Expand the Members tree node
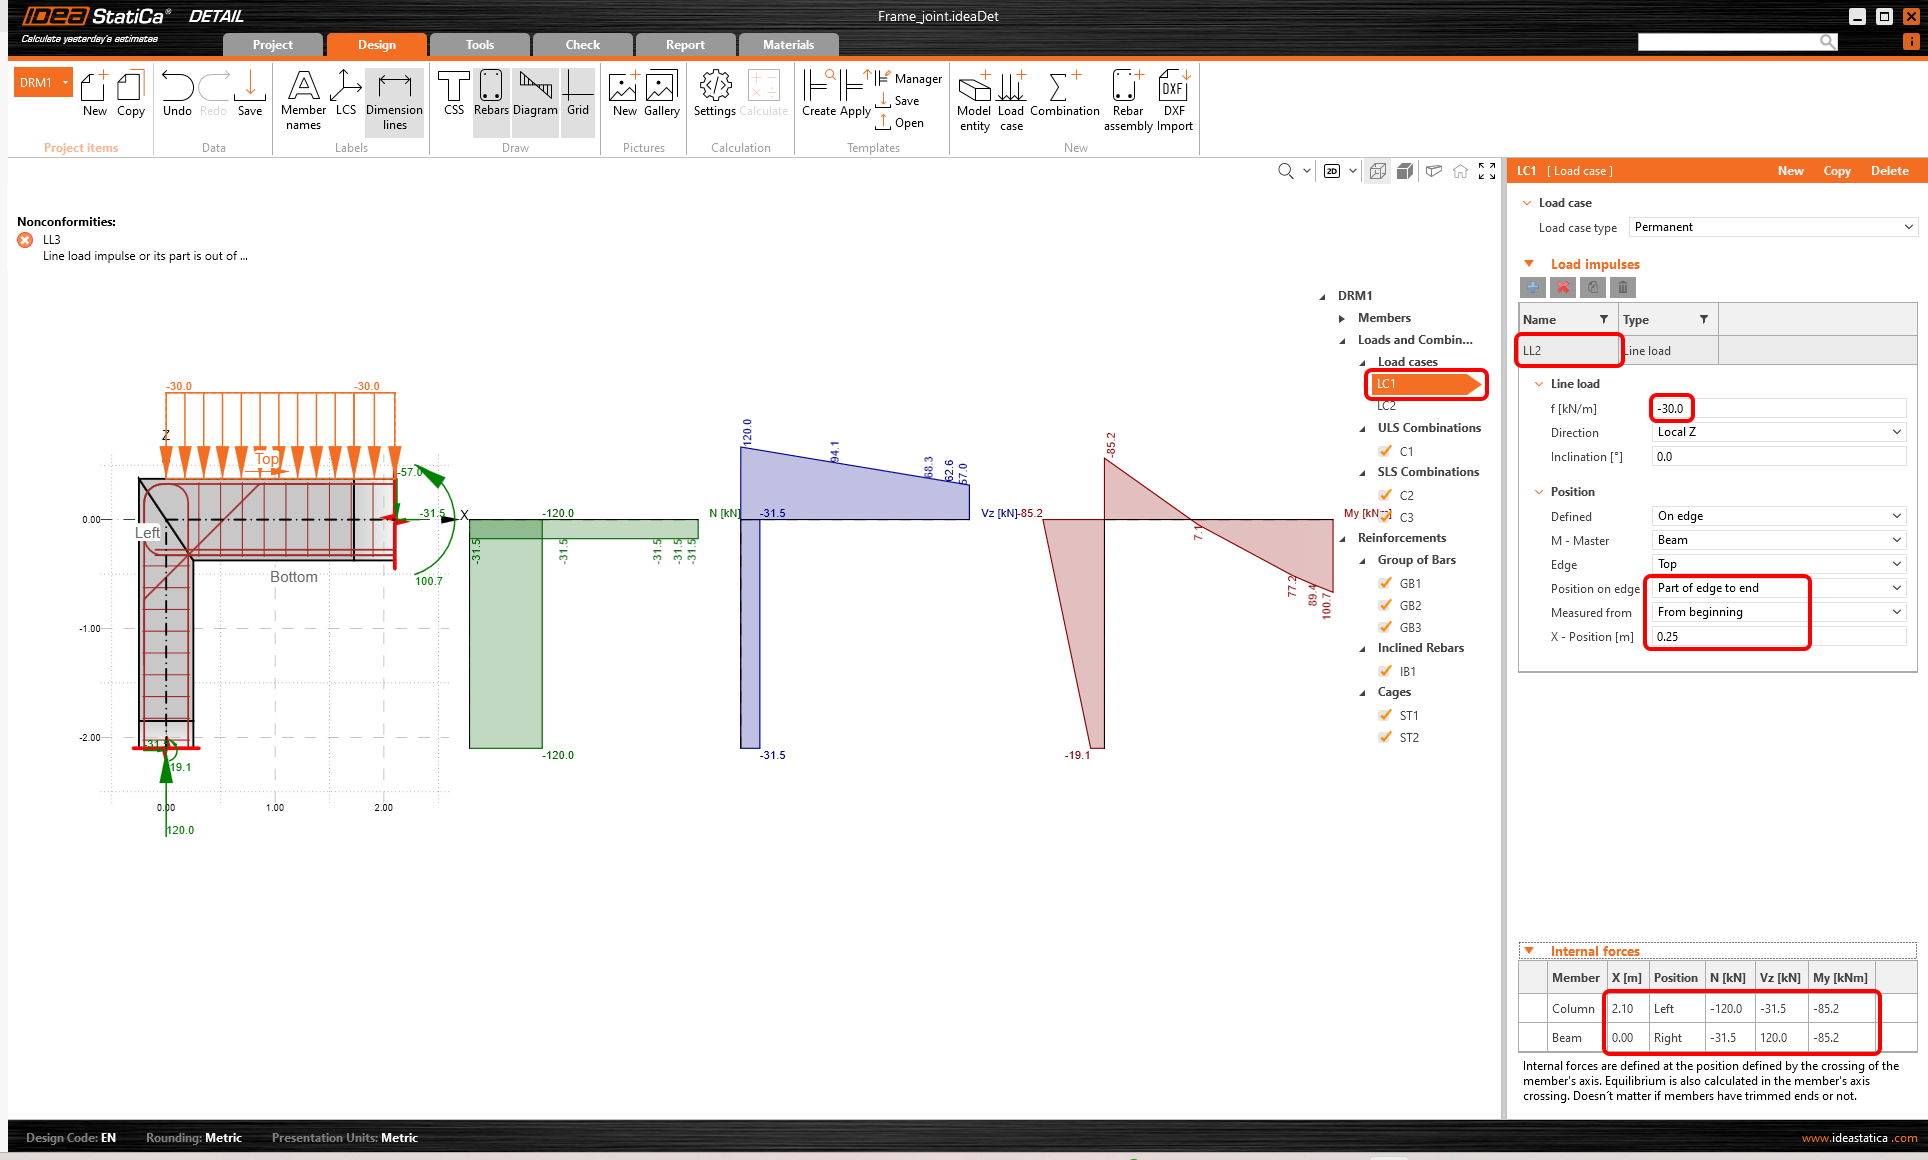 click(1342, 317)
